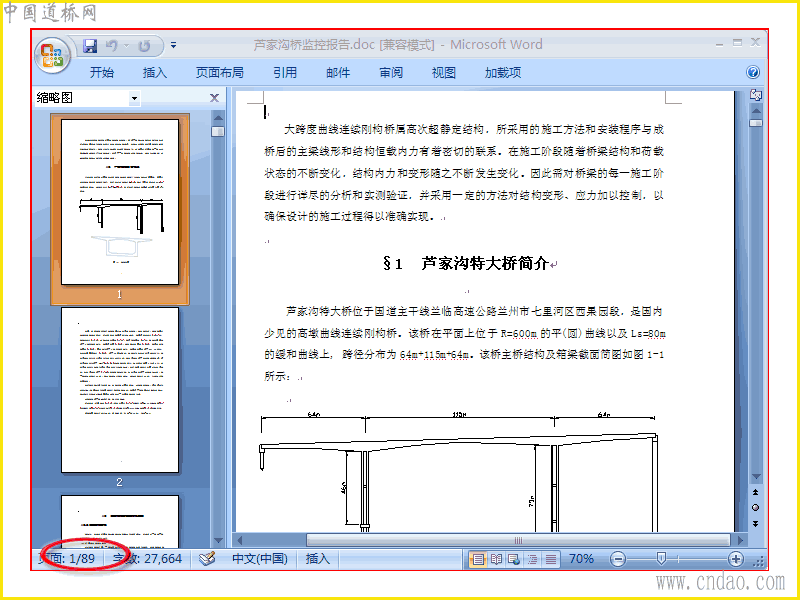Image resolution: width=800 pixels, height=600 pixels.
Task: Save the document with floppy disk icon
Action: coord(90,45)
